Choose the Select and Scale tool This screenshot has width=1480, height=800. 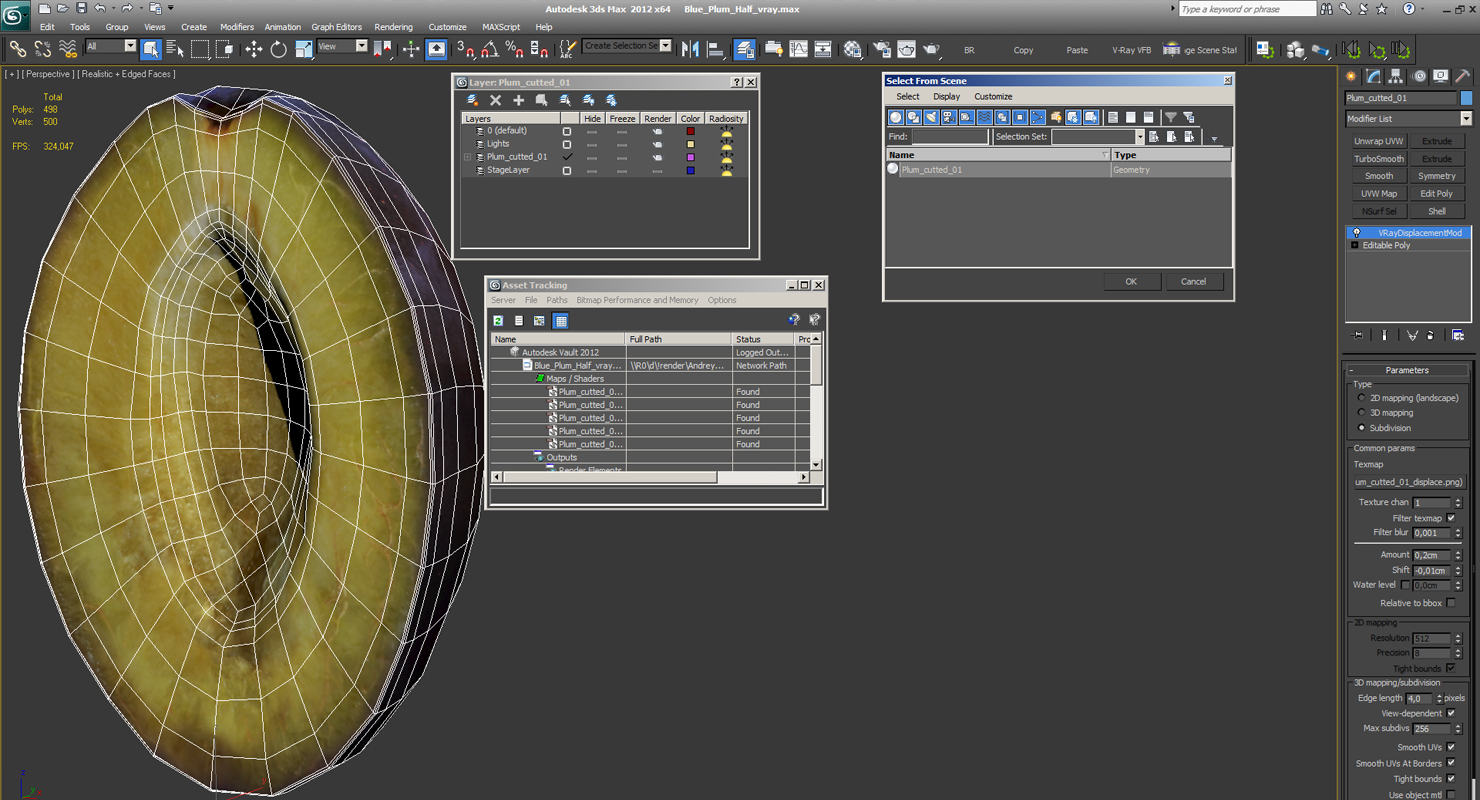coord(303,48)
